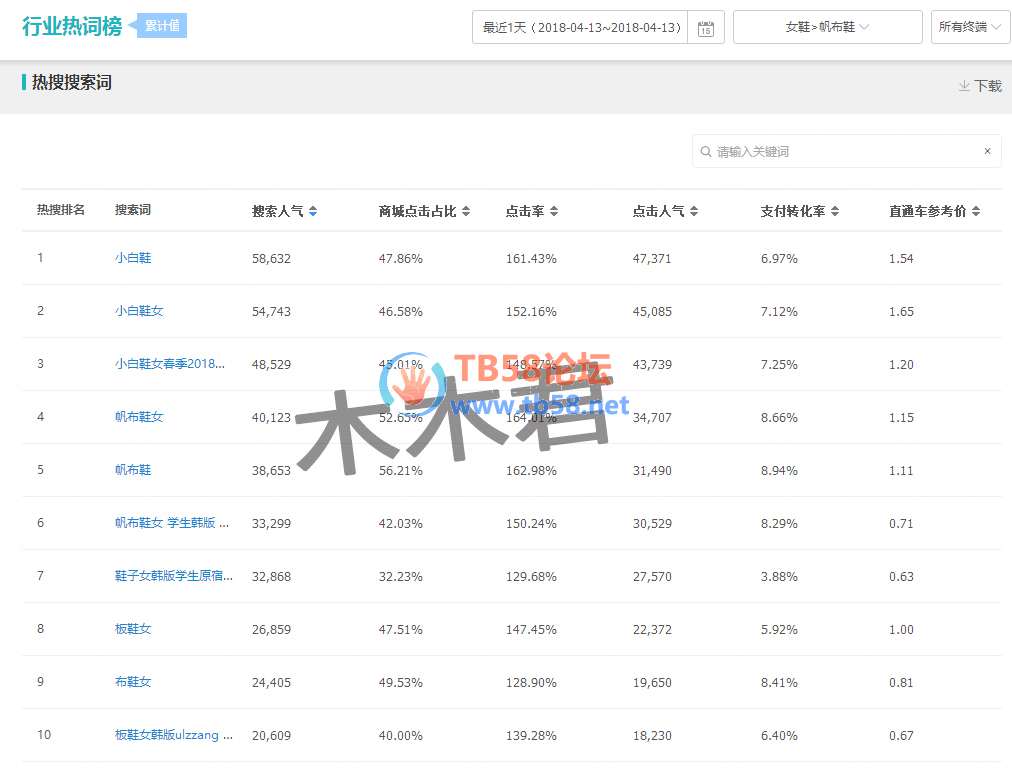Open the 板鞋女 keyword link
The image size is (1012, 769).
[133, 629]
